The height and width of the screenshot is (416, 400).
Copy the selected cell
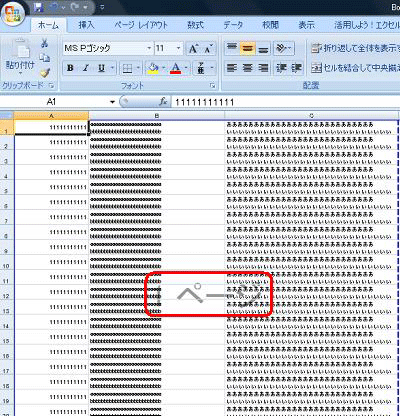coord(44,58)
